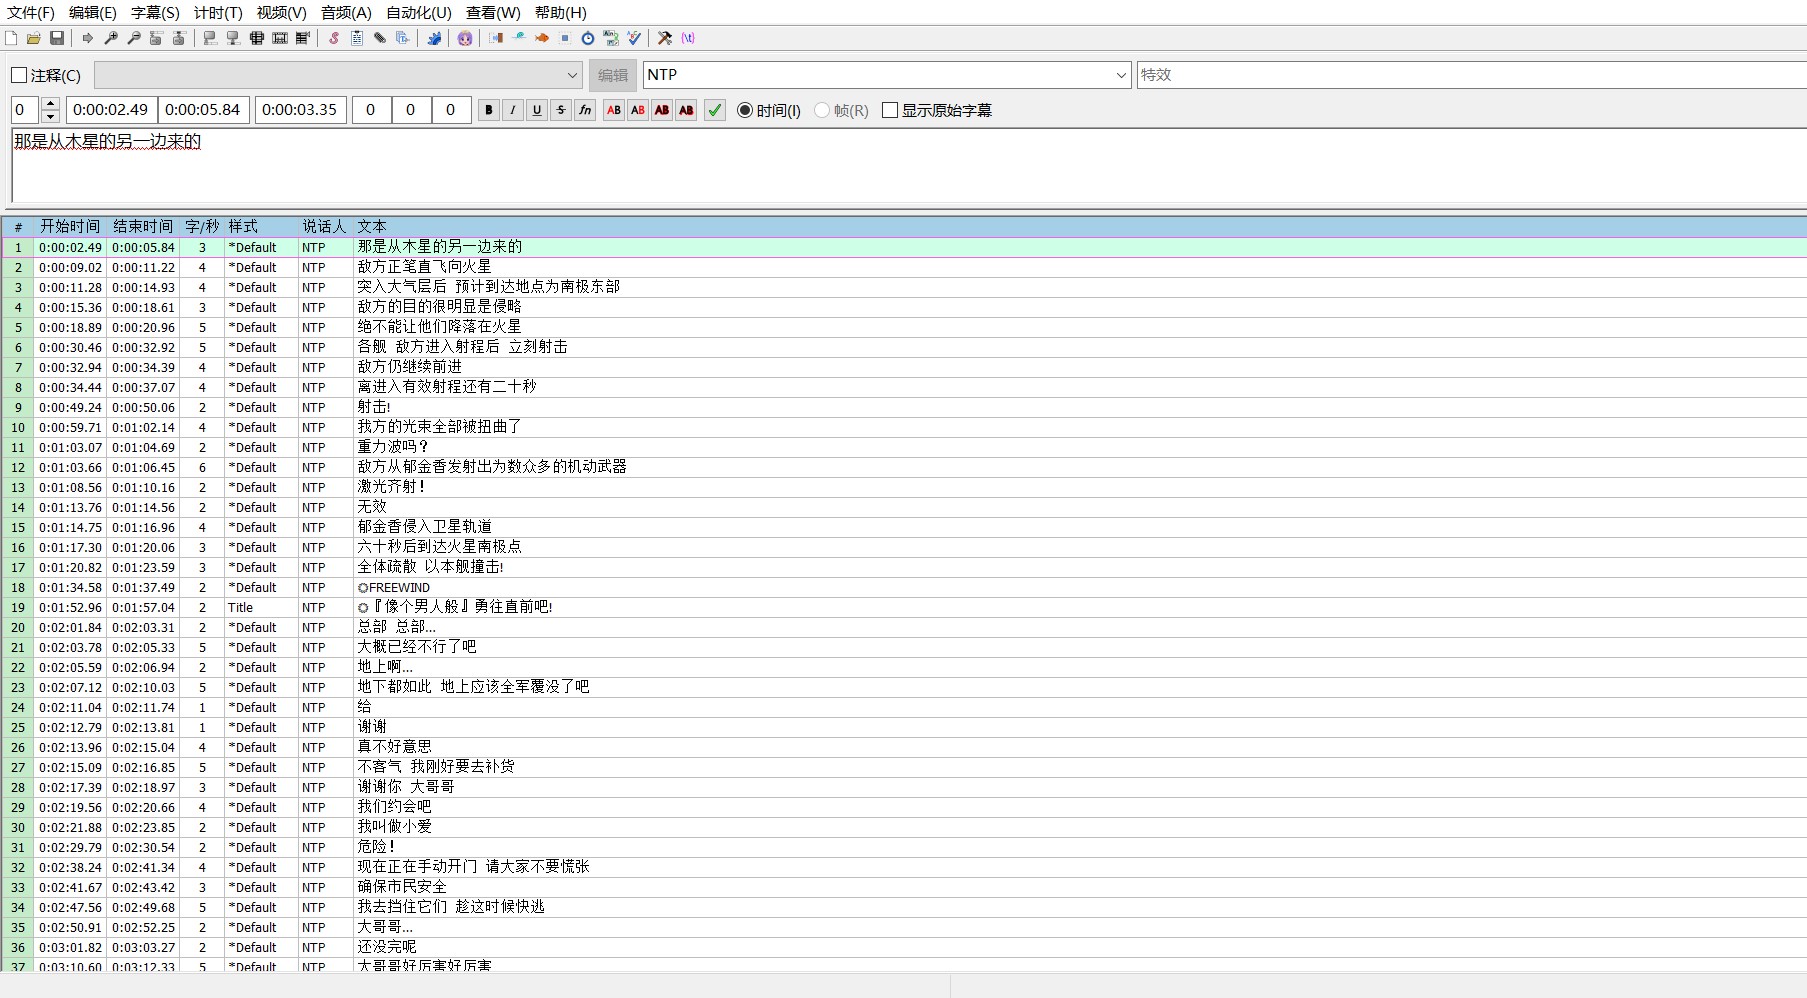1807x998 pixels.
Task: Click the Jump to arrow icon
Action: click(x=88, y=38)
